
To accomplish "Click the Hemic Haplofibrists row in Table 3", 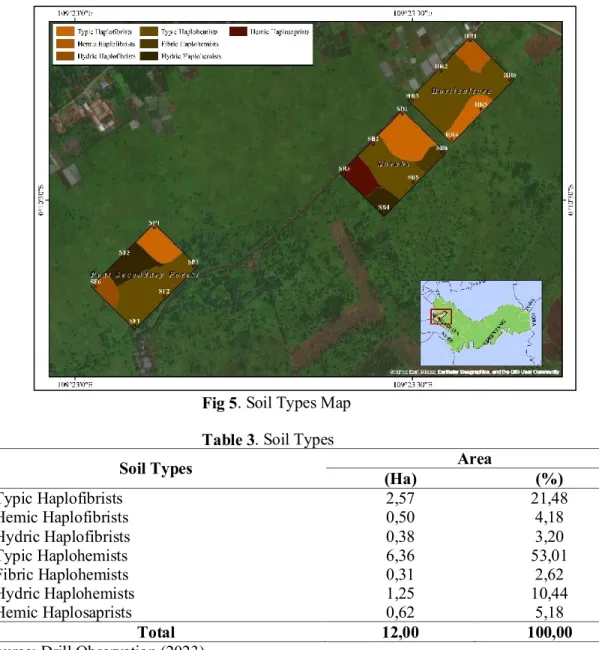I will pyautogui.click(x=299, y=517).
